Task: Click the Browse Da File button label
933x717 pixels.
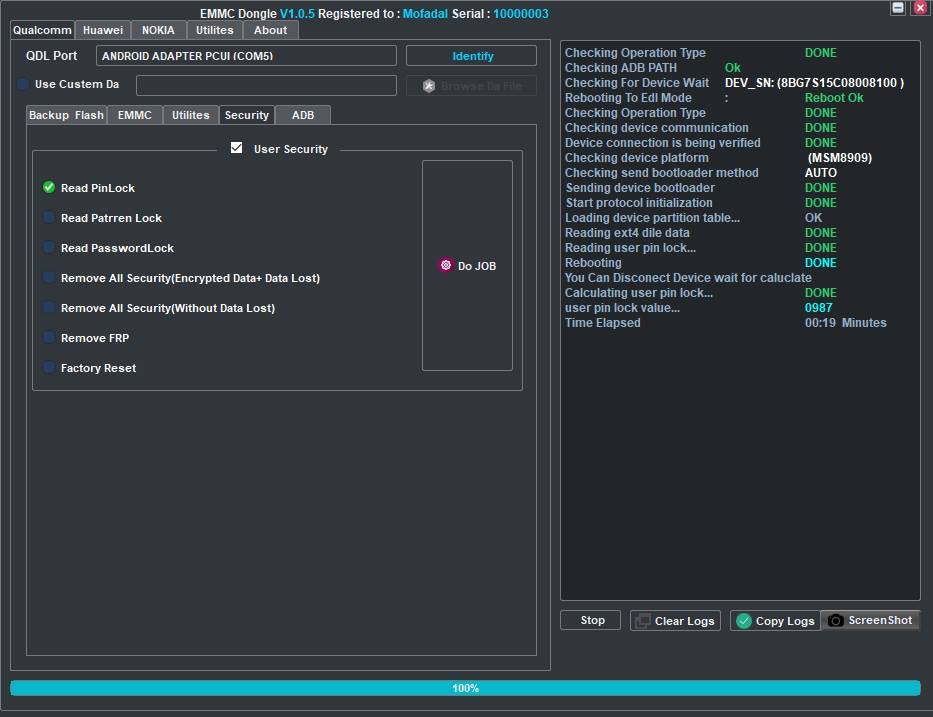Action: [481, 86]
